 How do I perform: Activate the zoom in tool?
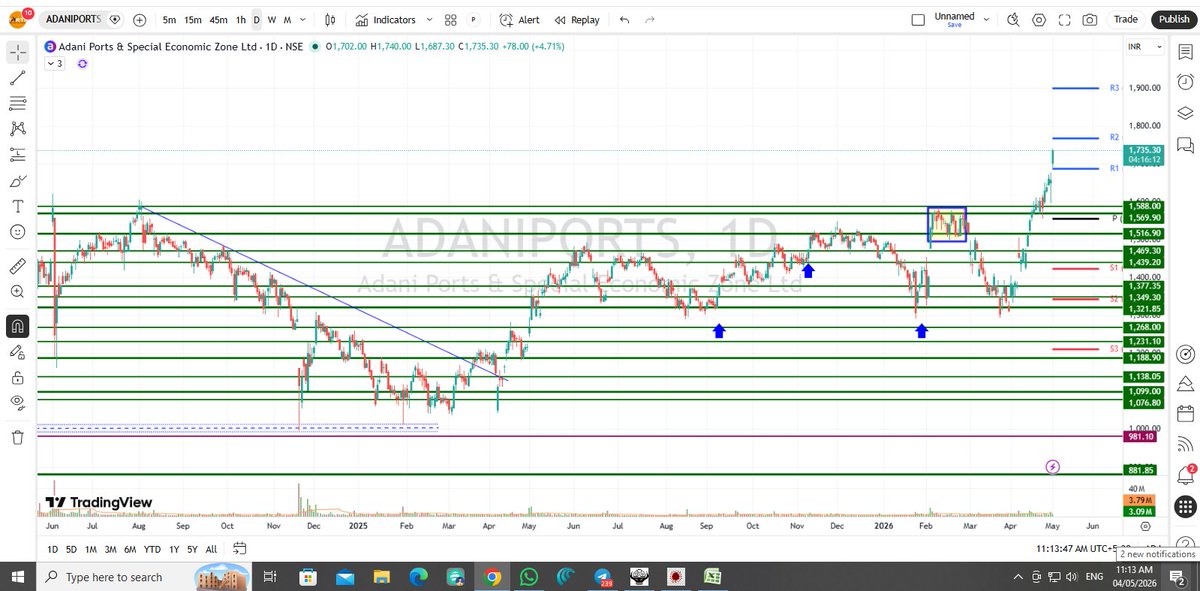[x=18, y=292]
